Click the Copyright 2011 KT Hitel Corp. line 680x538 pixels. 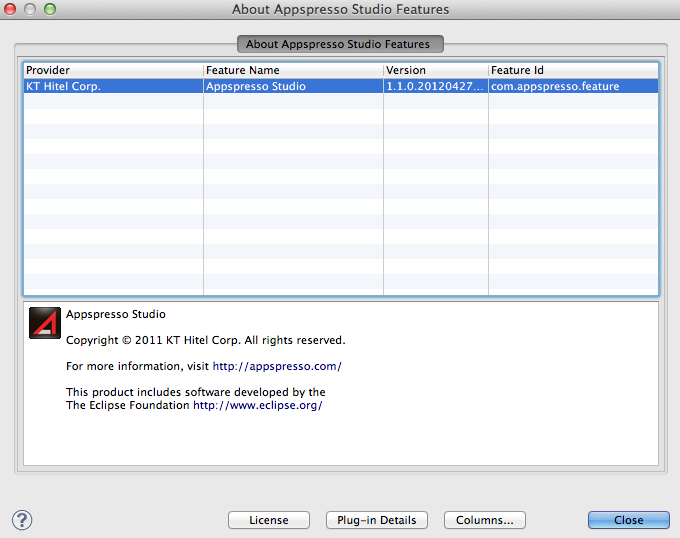(206, 340)
